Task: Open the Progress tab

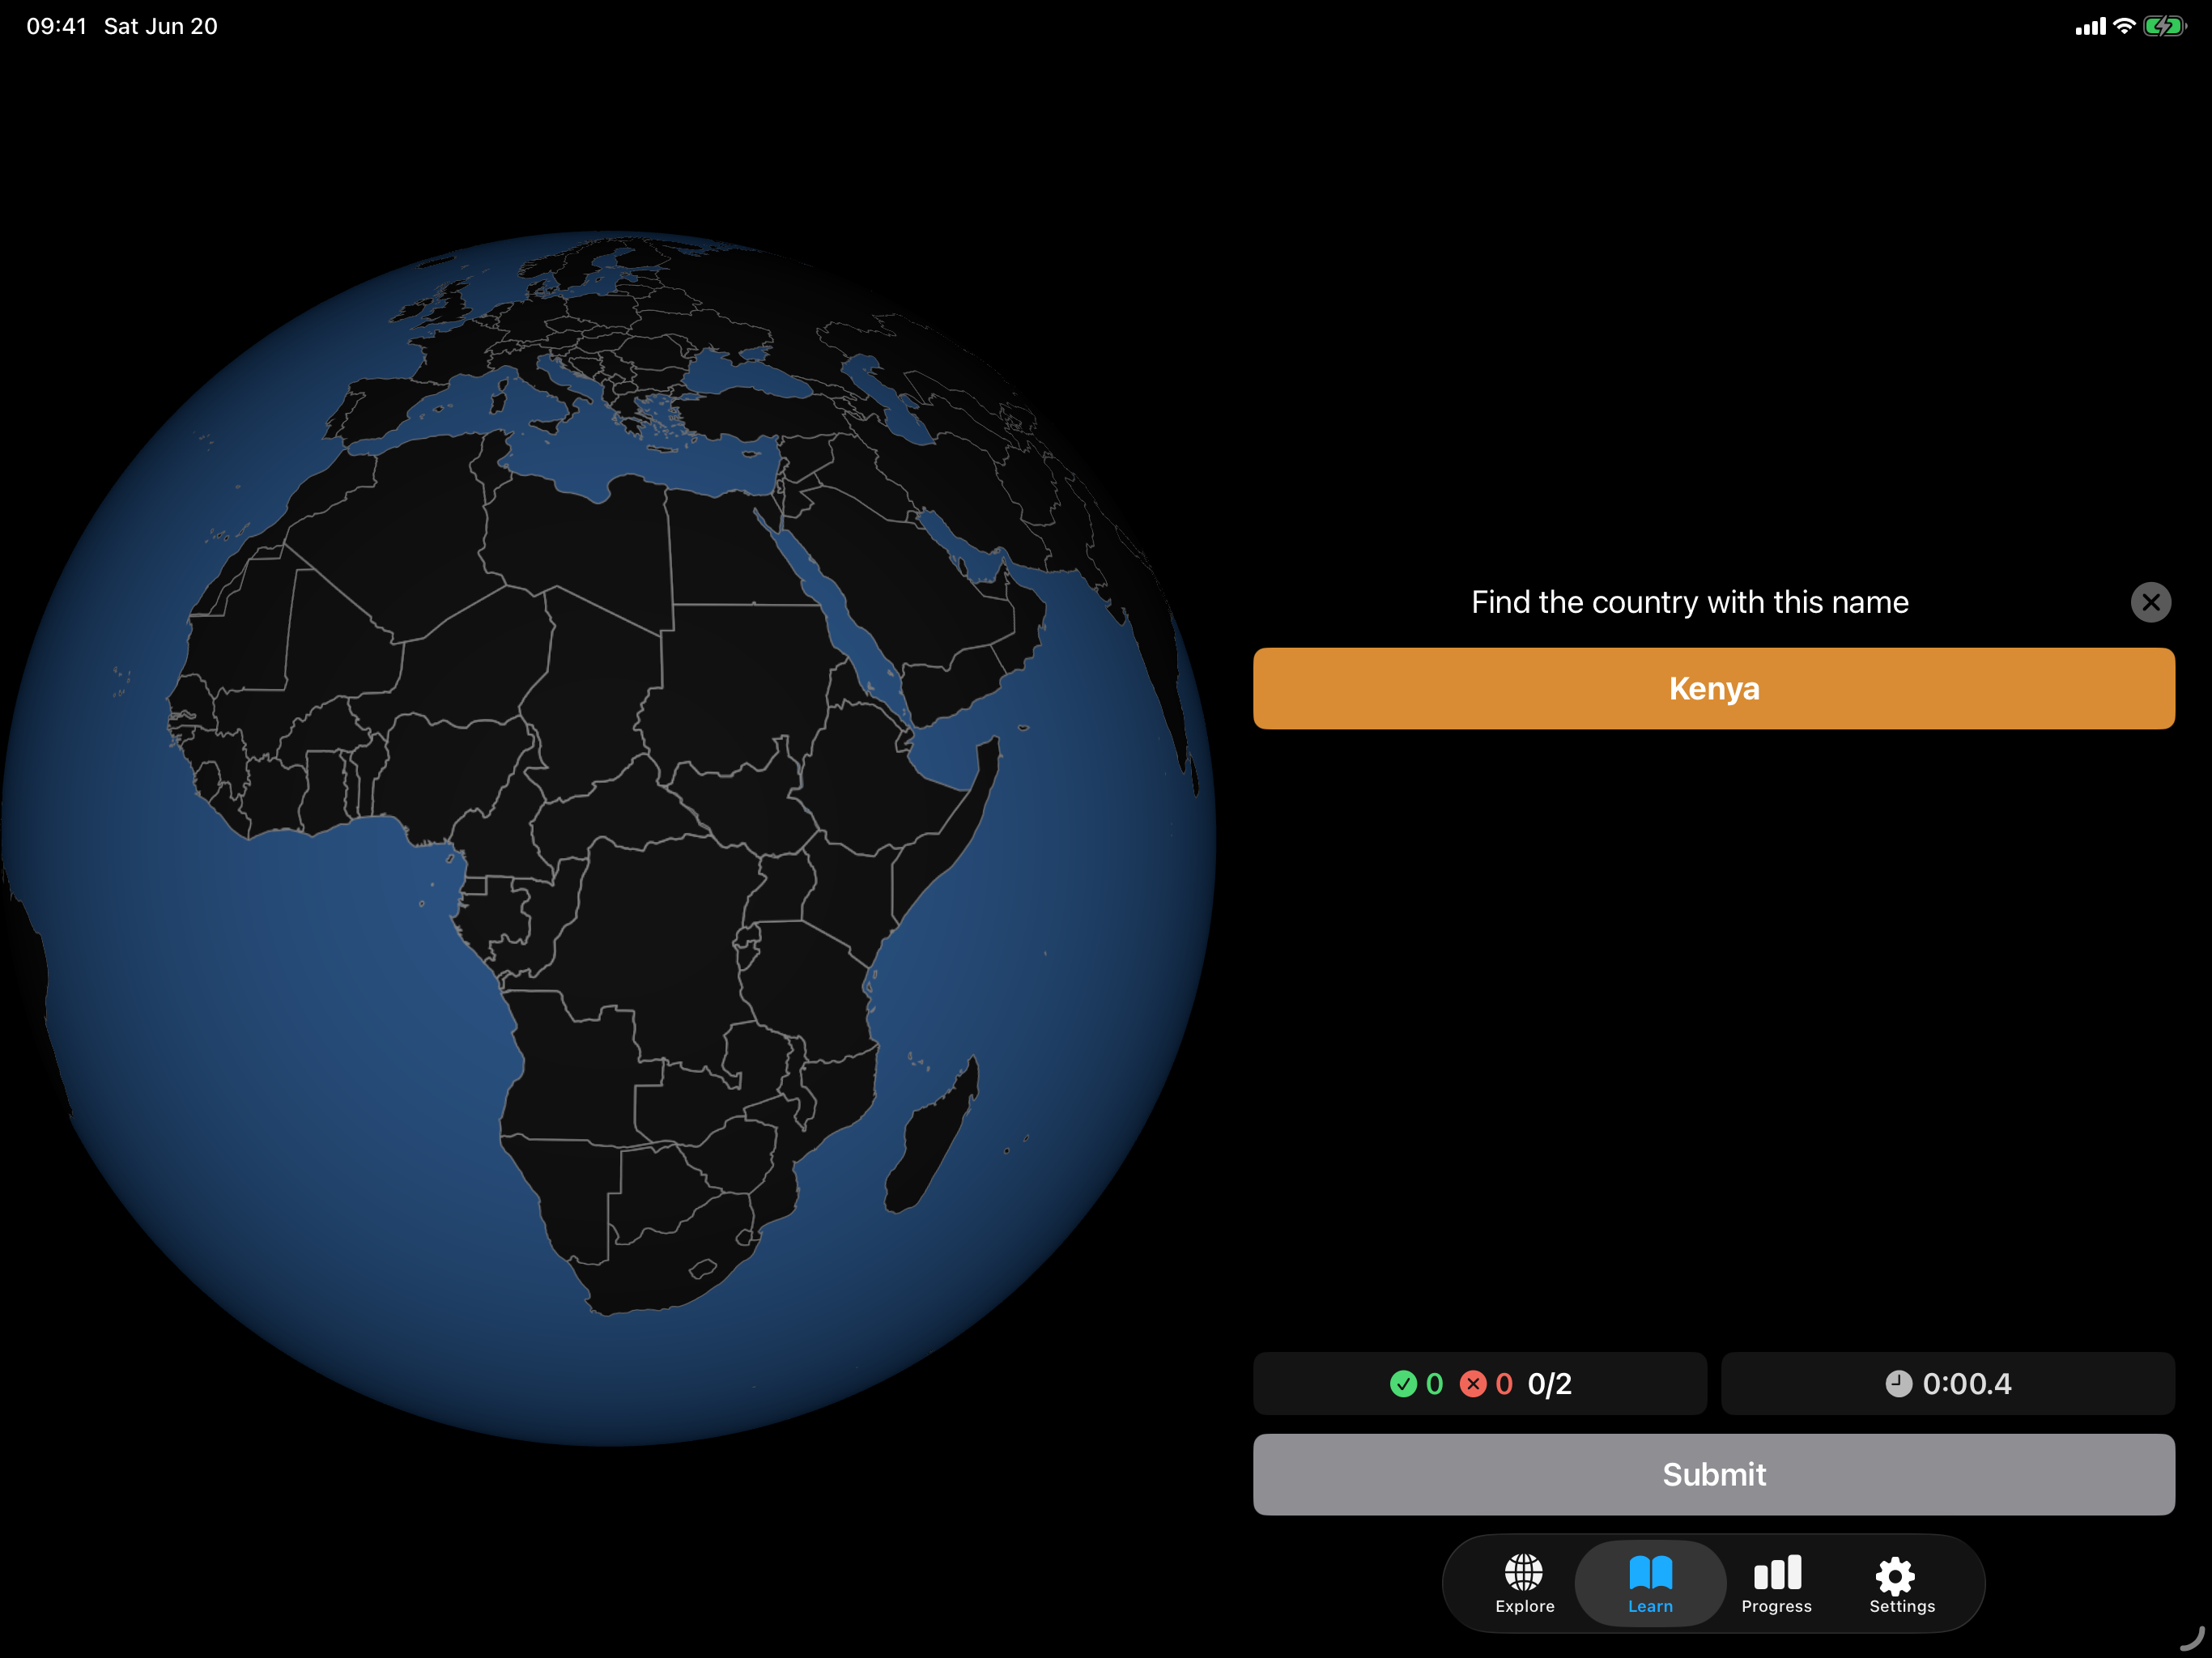Action: point(1776,1584)
